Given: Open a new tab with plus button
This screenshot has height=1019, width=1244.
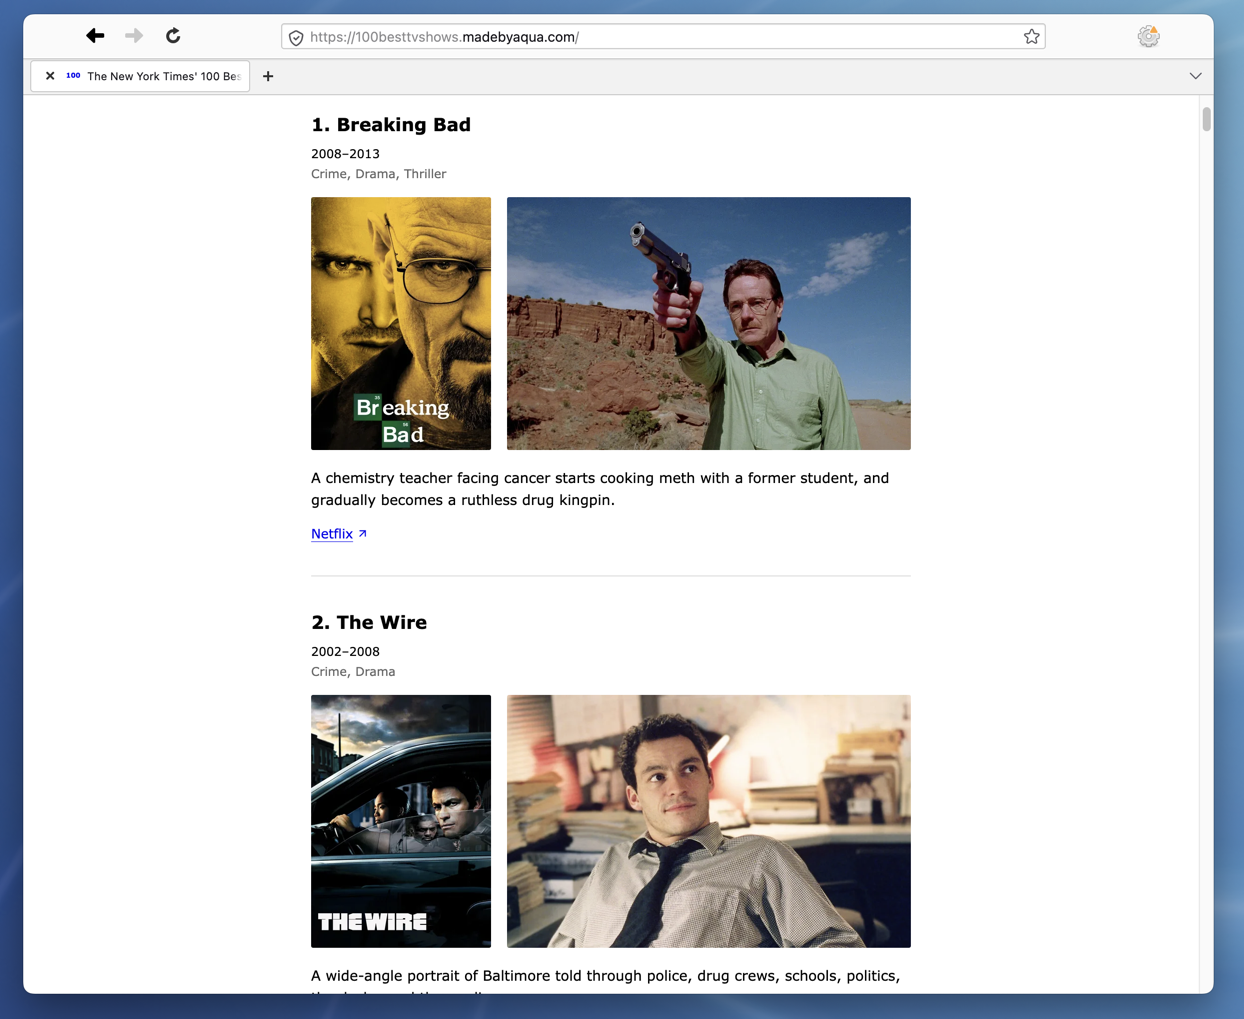Looking at the screenshot, I should (x=268, y=76).
